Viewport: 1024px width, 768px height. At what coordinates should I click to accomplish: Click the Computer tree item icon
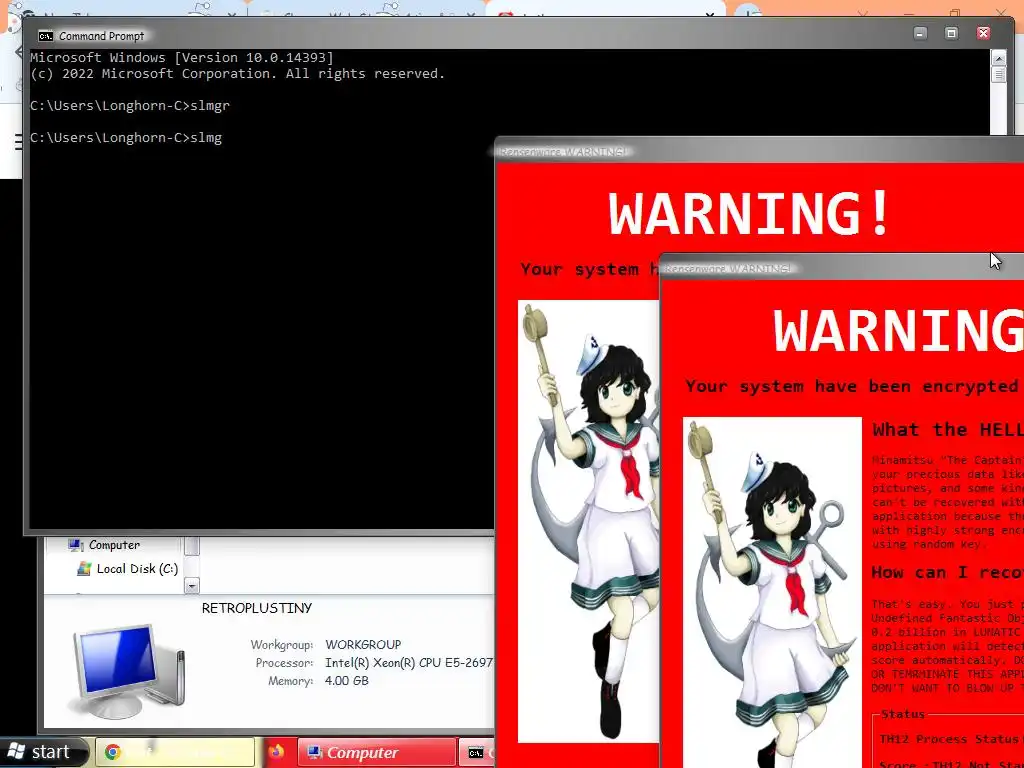point(76,545)
